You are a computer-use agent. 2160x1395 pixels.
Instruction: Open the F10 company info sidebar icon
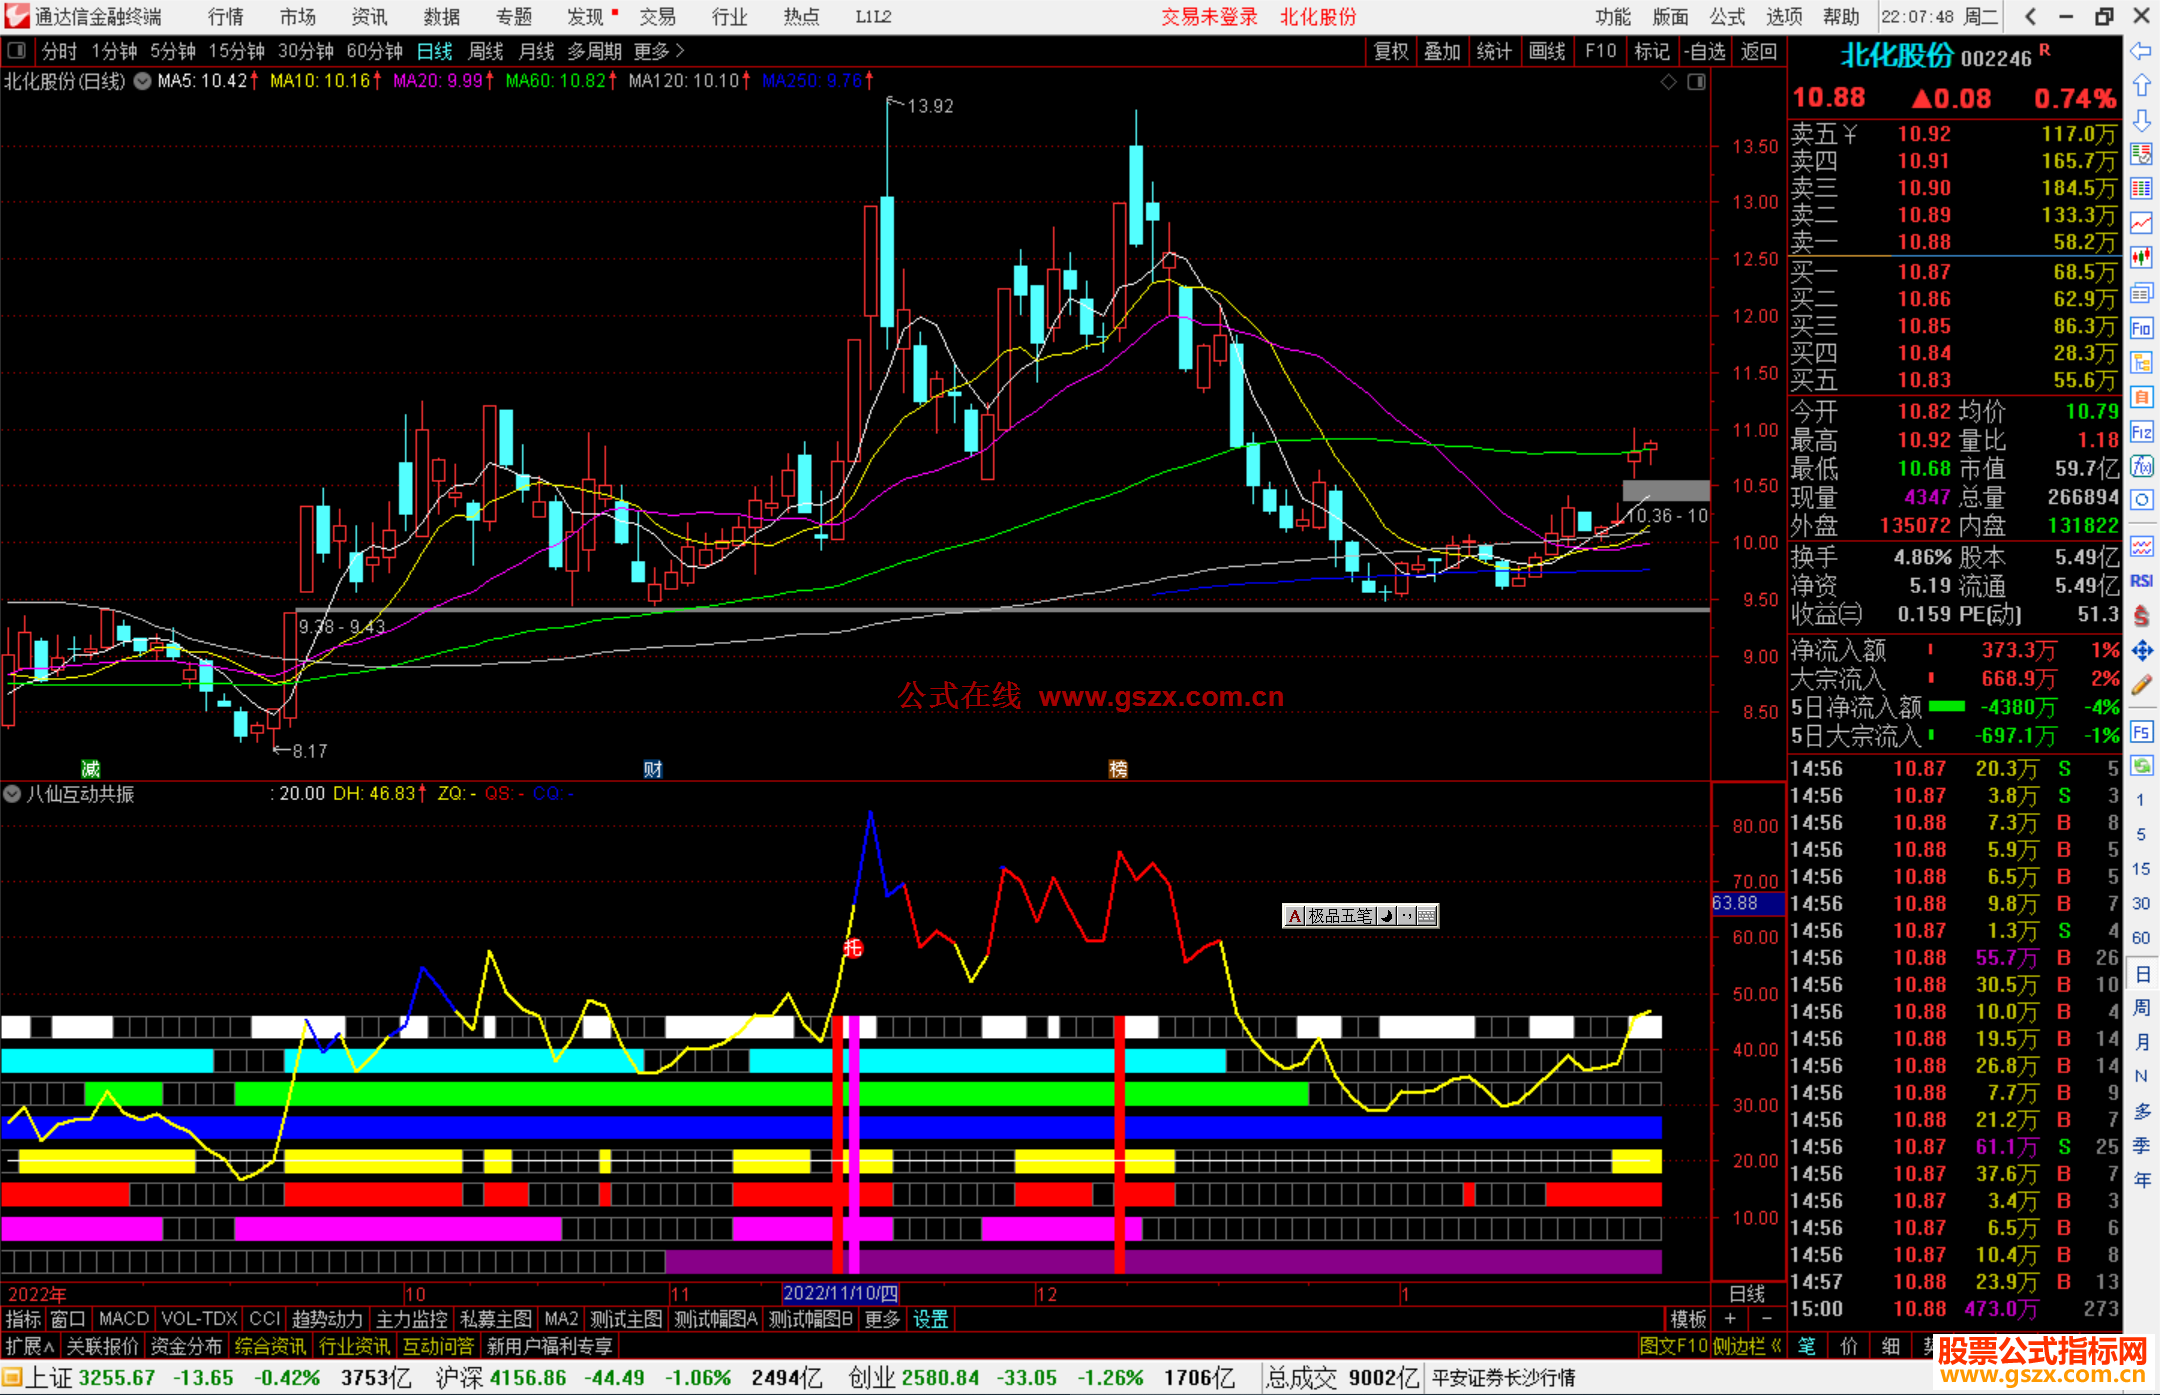point(2141,328)
